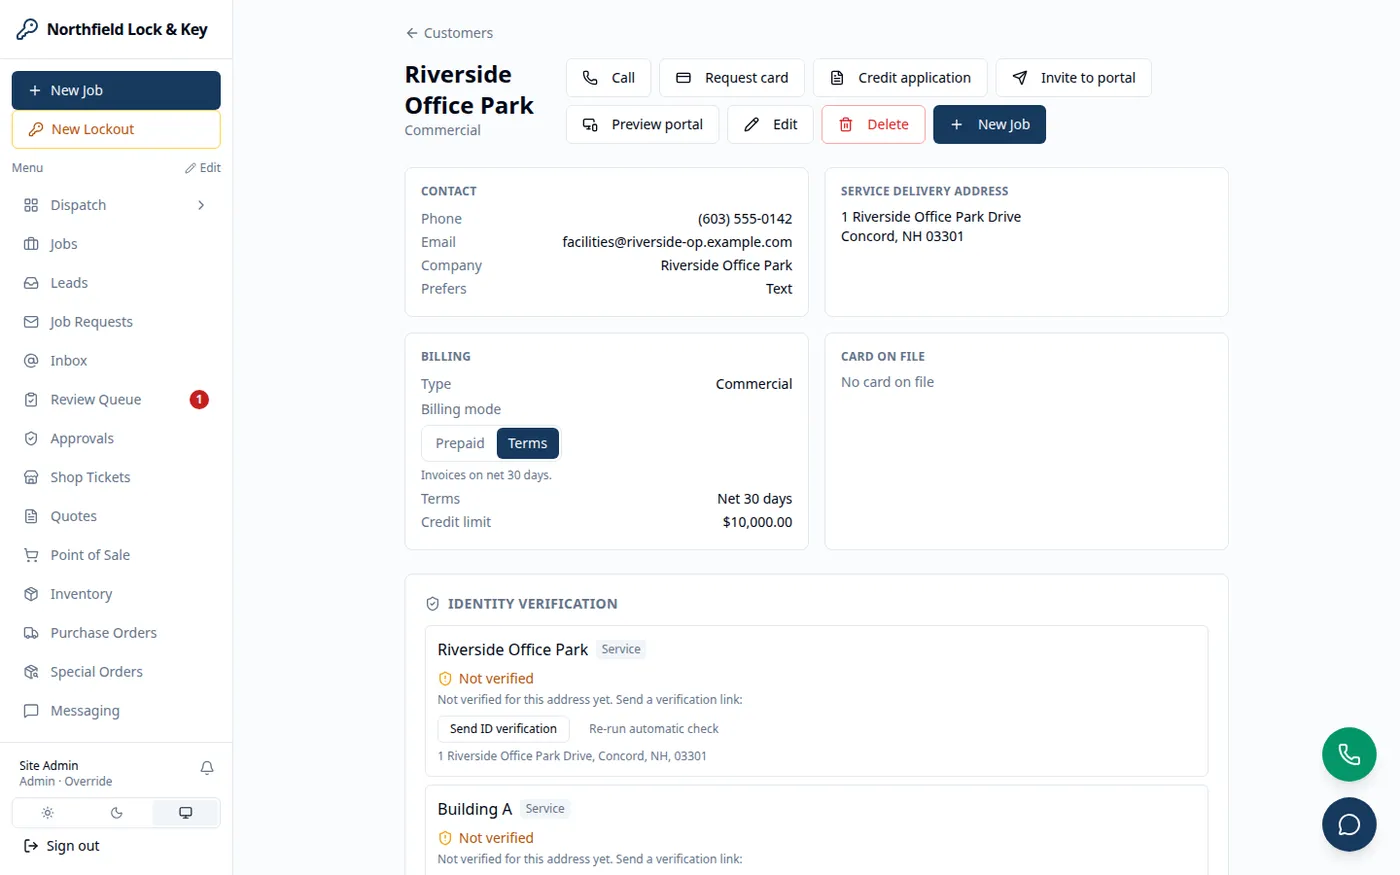Click the Special Orders package icon
Screen dimensions: 1400x875
(x=31, y=672)
